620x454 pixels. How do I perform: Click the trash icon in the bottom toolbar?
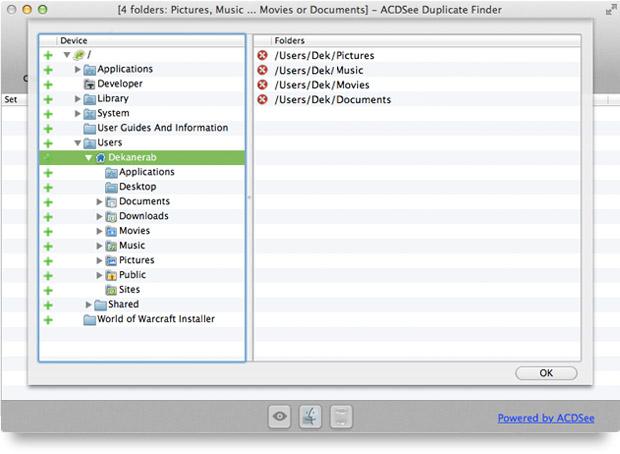coord(341,416)
